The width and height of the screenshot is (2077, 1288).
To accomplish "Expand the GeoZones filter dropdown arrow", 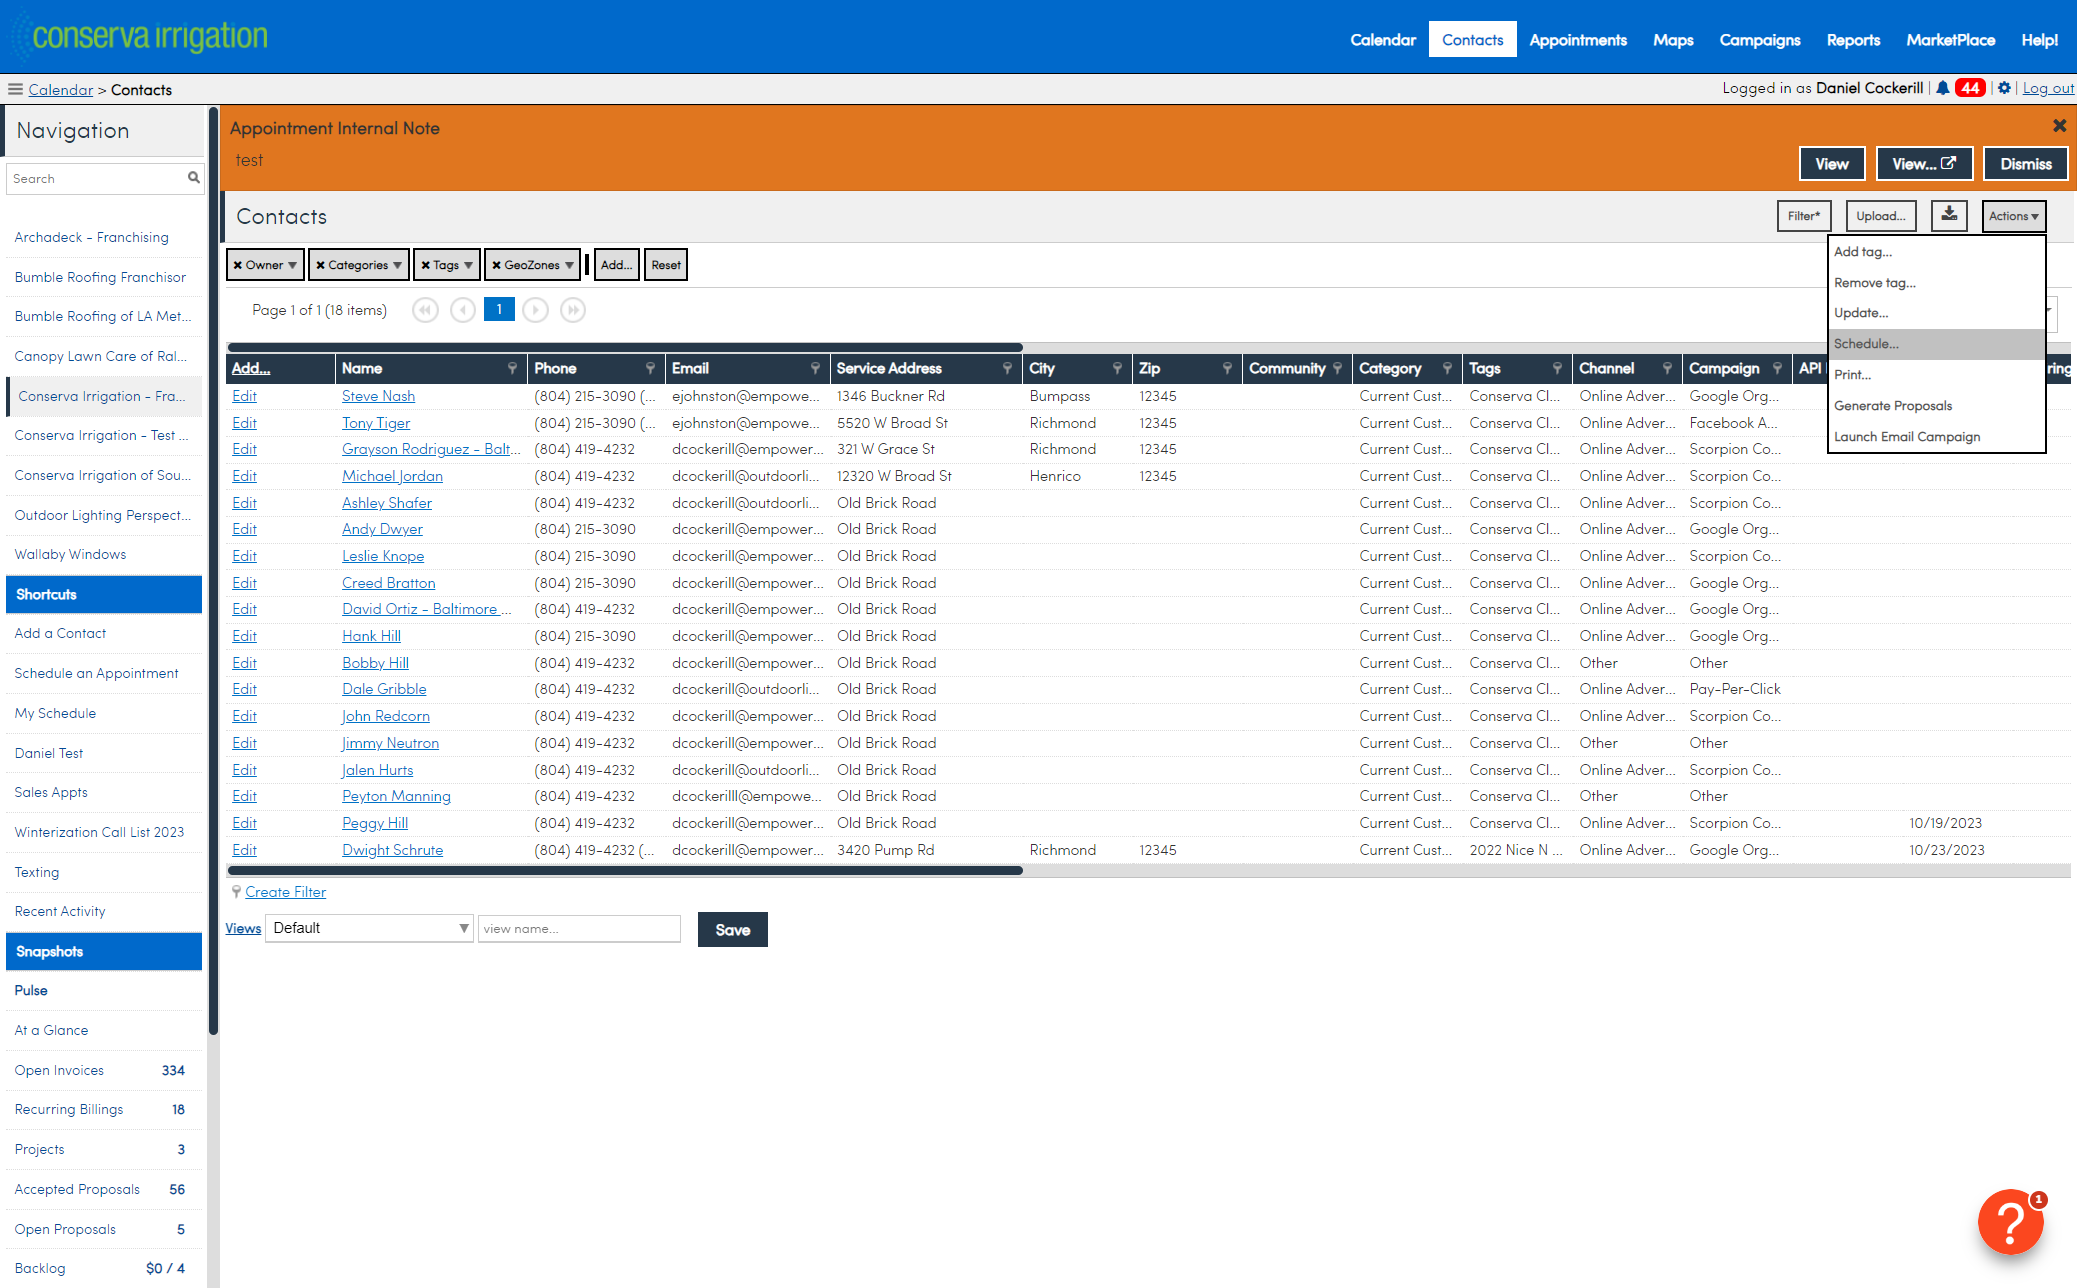I will [x=569, y=265].
